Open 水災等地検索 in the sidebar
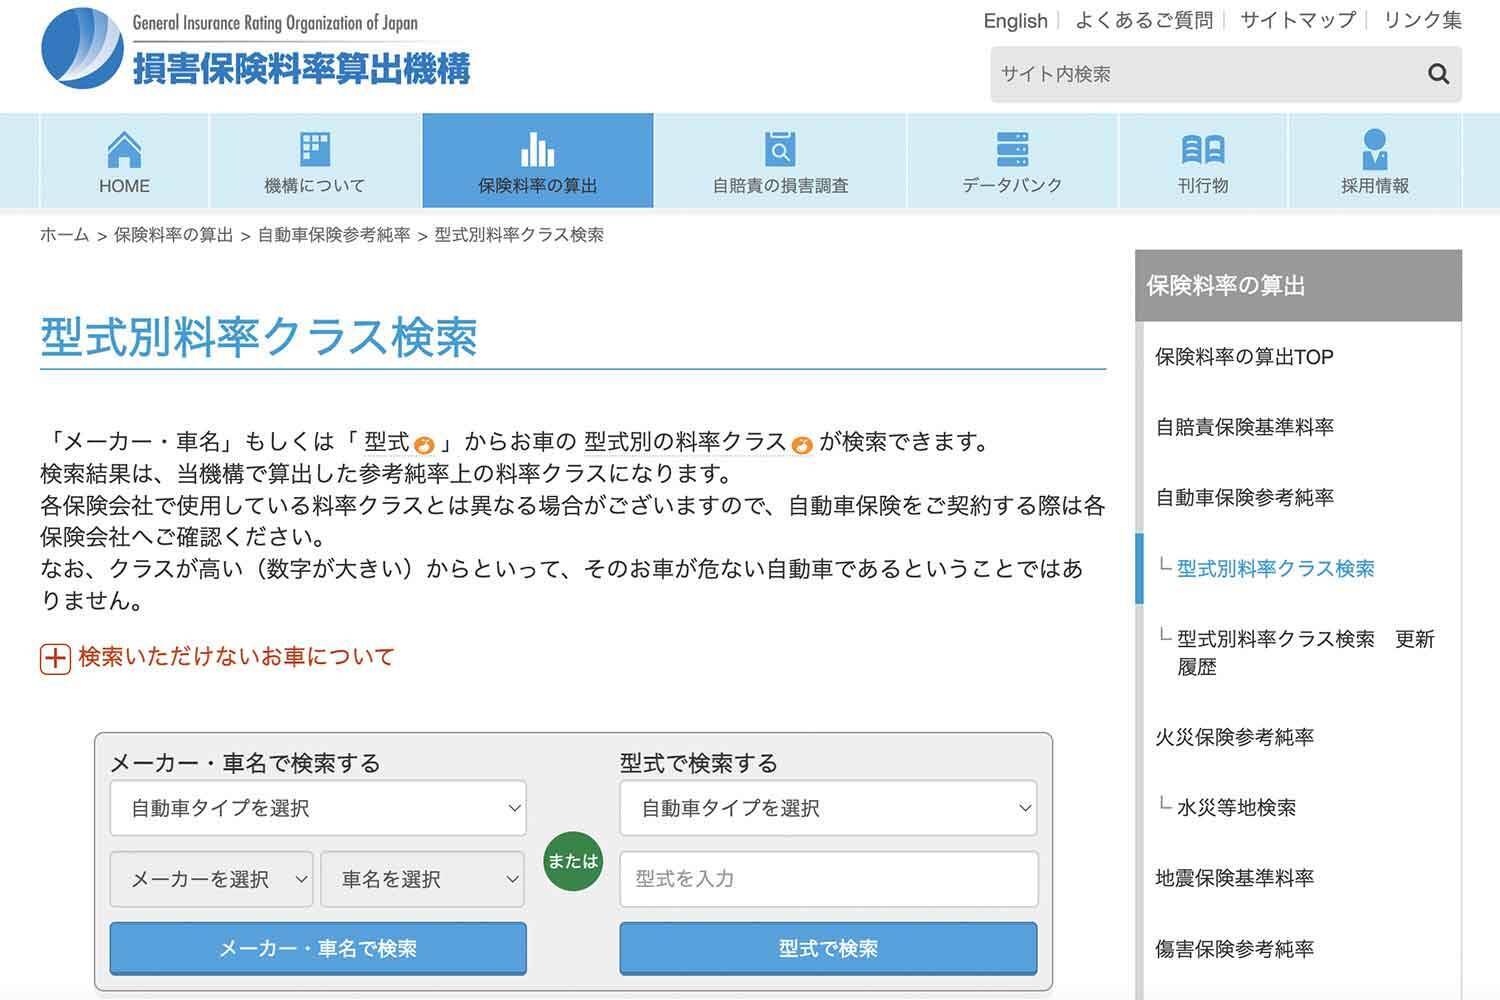Image resolution: width=1500 pixels, height=1000 pixels. (1236, 807)
